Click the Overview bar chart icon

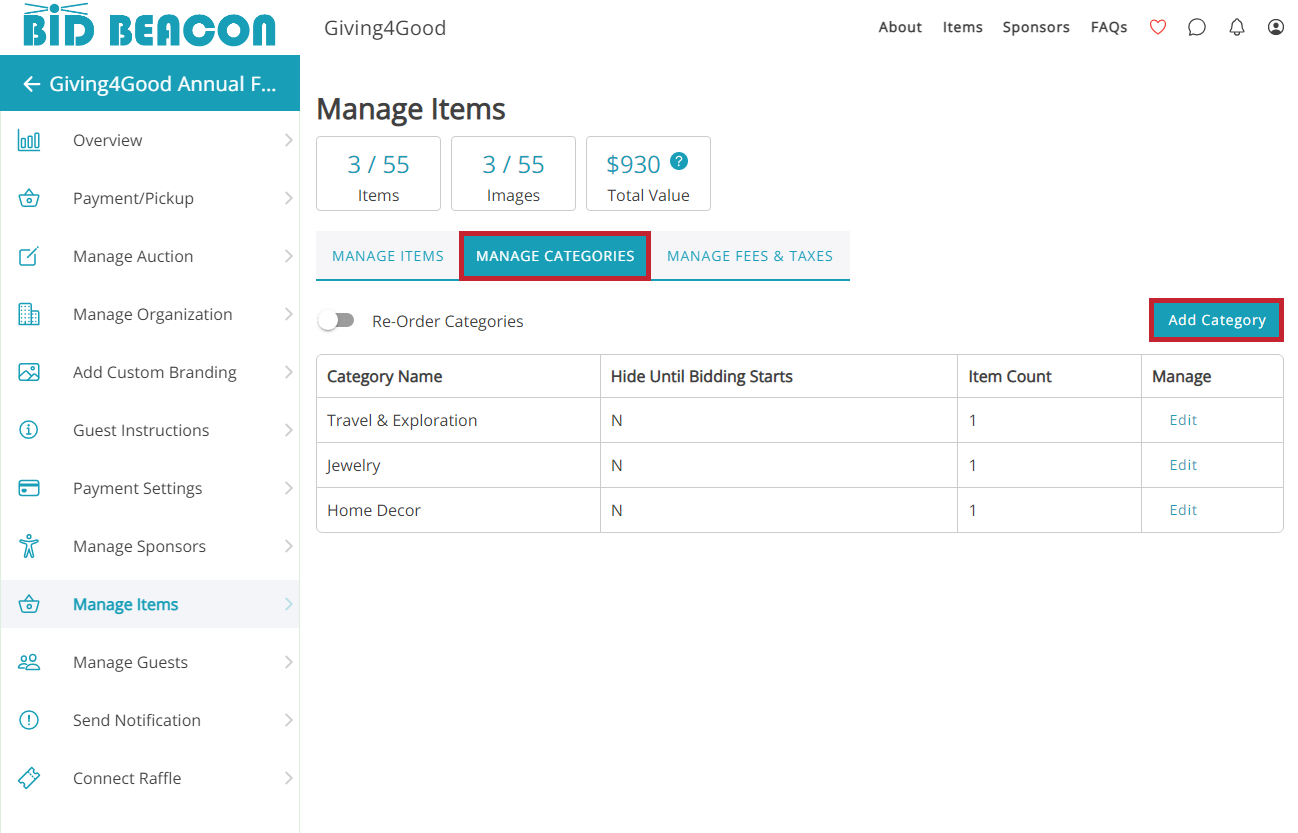29,140
